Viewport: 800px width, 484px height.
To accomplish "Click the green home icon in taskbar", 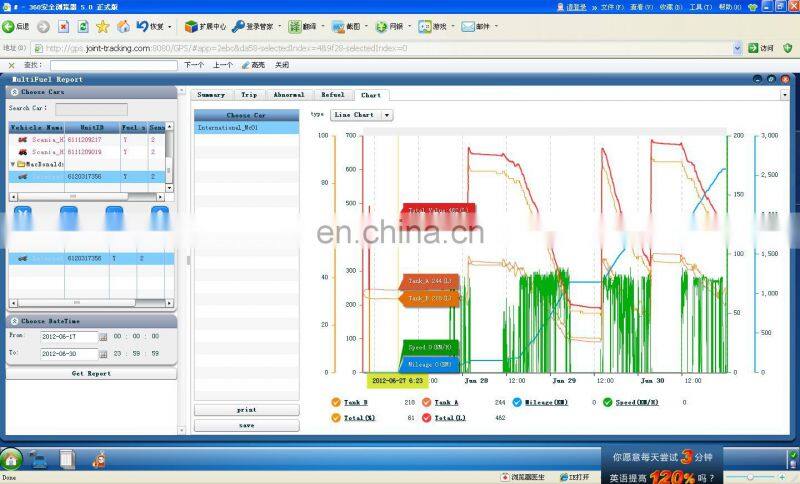I will click(11, 460).
